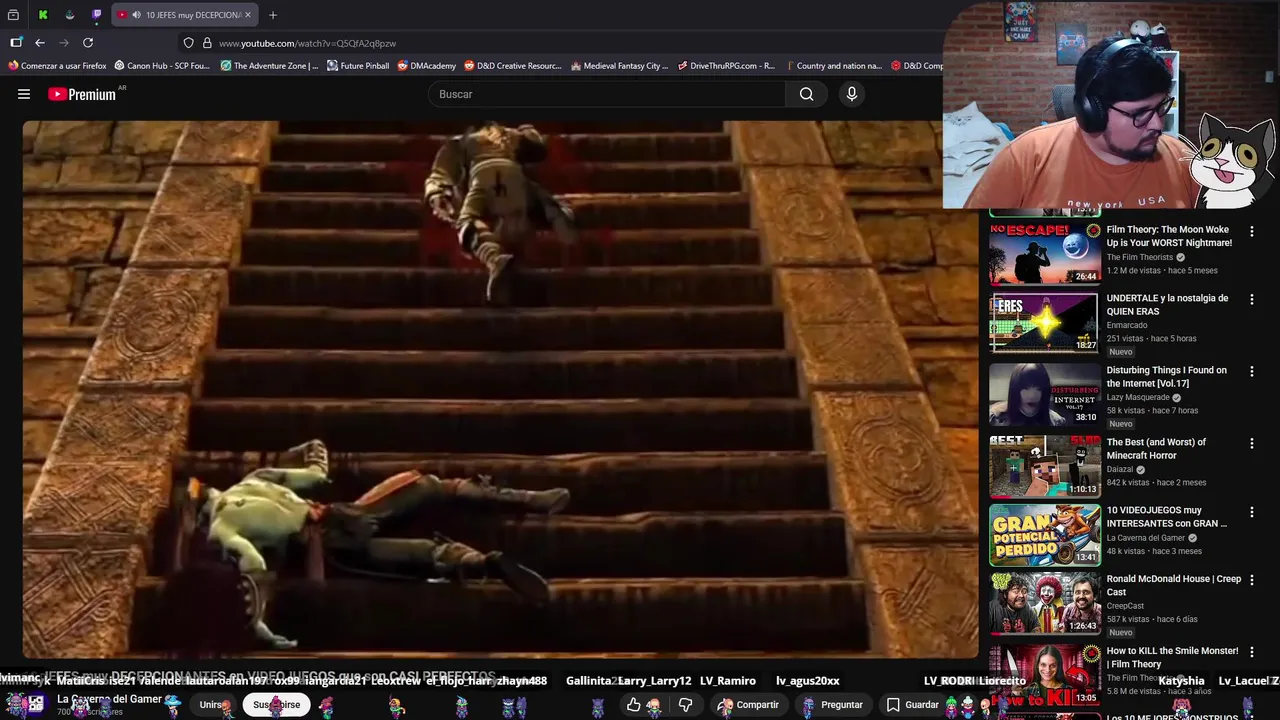Viewport: 1280px width, 720px height.
Task: Go forward one page in browser
Action: [64, 43]
